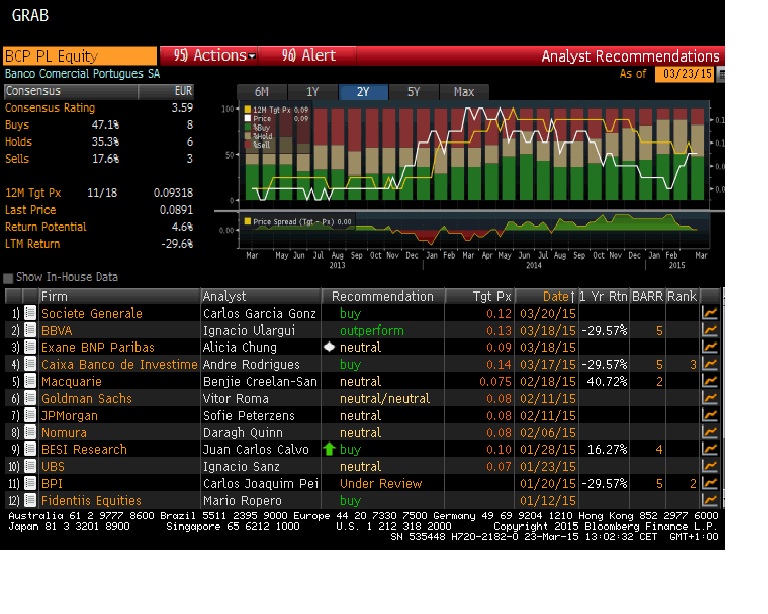Toggle the 12M Tgt Px legend series
768x614 pixels.
click(x=248, y=109)
